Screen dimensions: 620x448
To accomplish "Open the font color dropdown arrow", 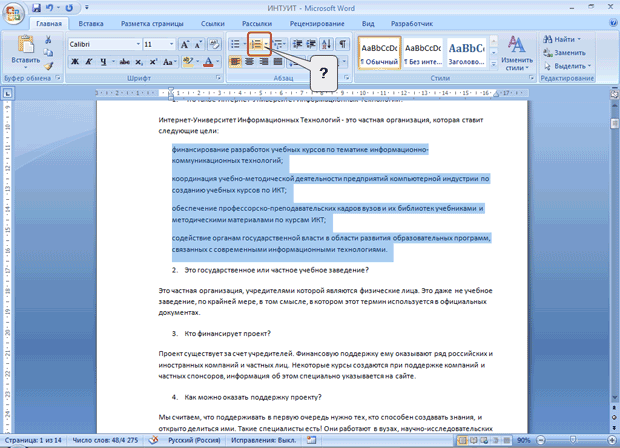I will click(217, 62).
